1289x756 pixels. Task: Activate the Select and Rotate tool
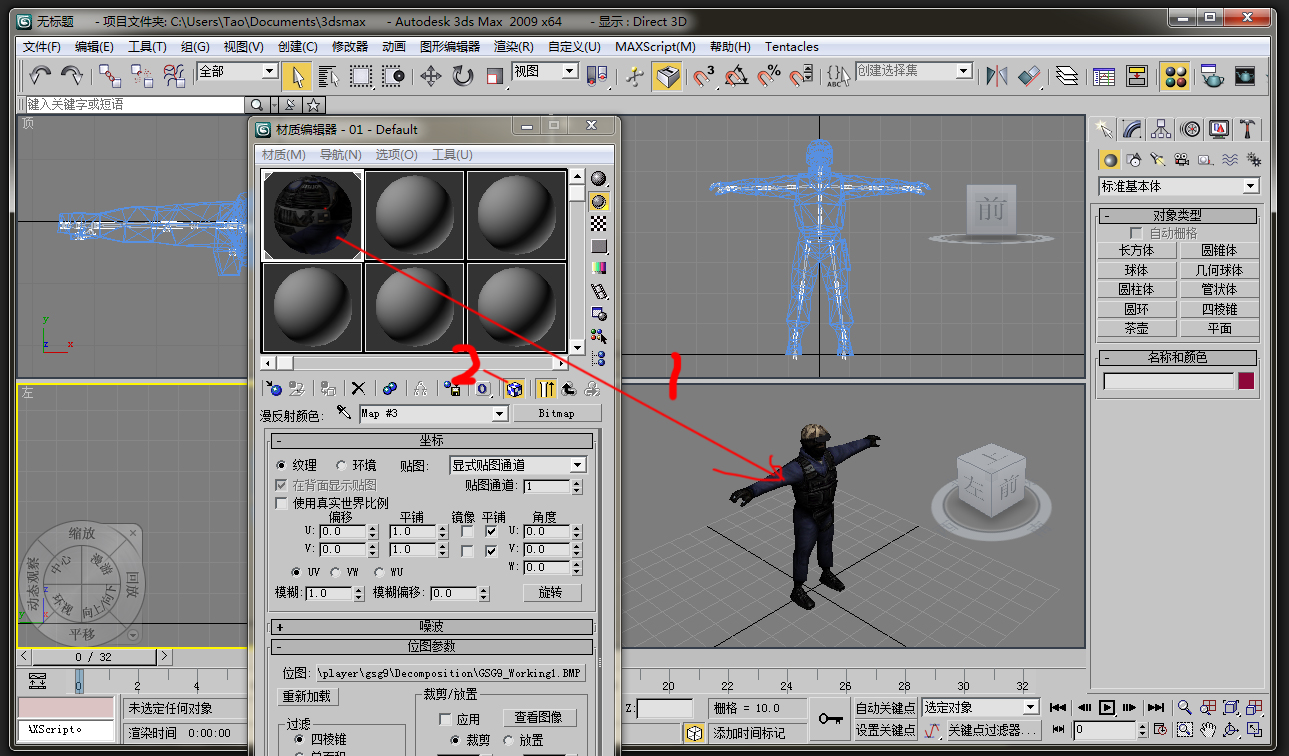(x=463, y=76)
